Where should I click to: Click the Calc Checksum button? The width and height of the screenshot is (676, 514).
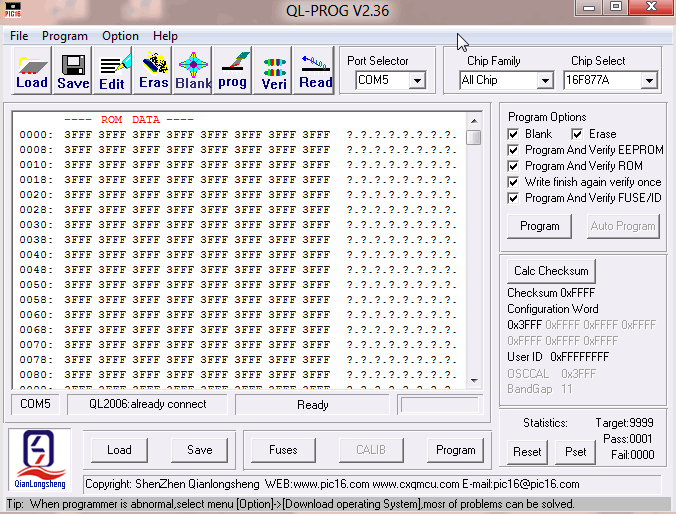pyautogui.click(x=551, y=271)
